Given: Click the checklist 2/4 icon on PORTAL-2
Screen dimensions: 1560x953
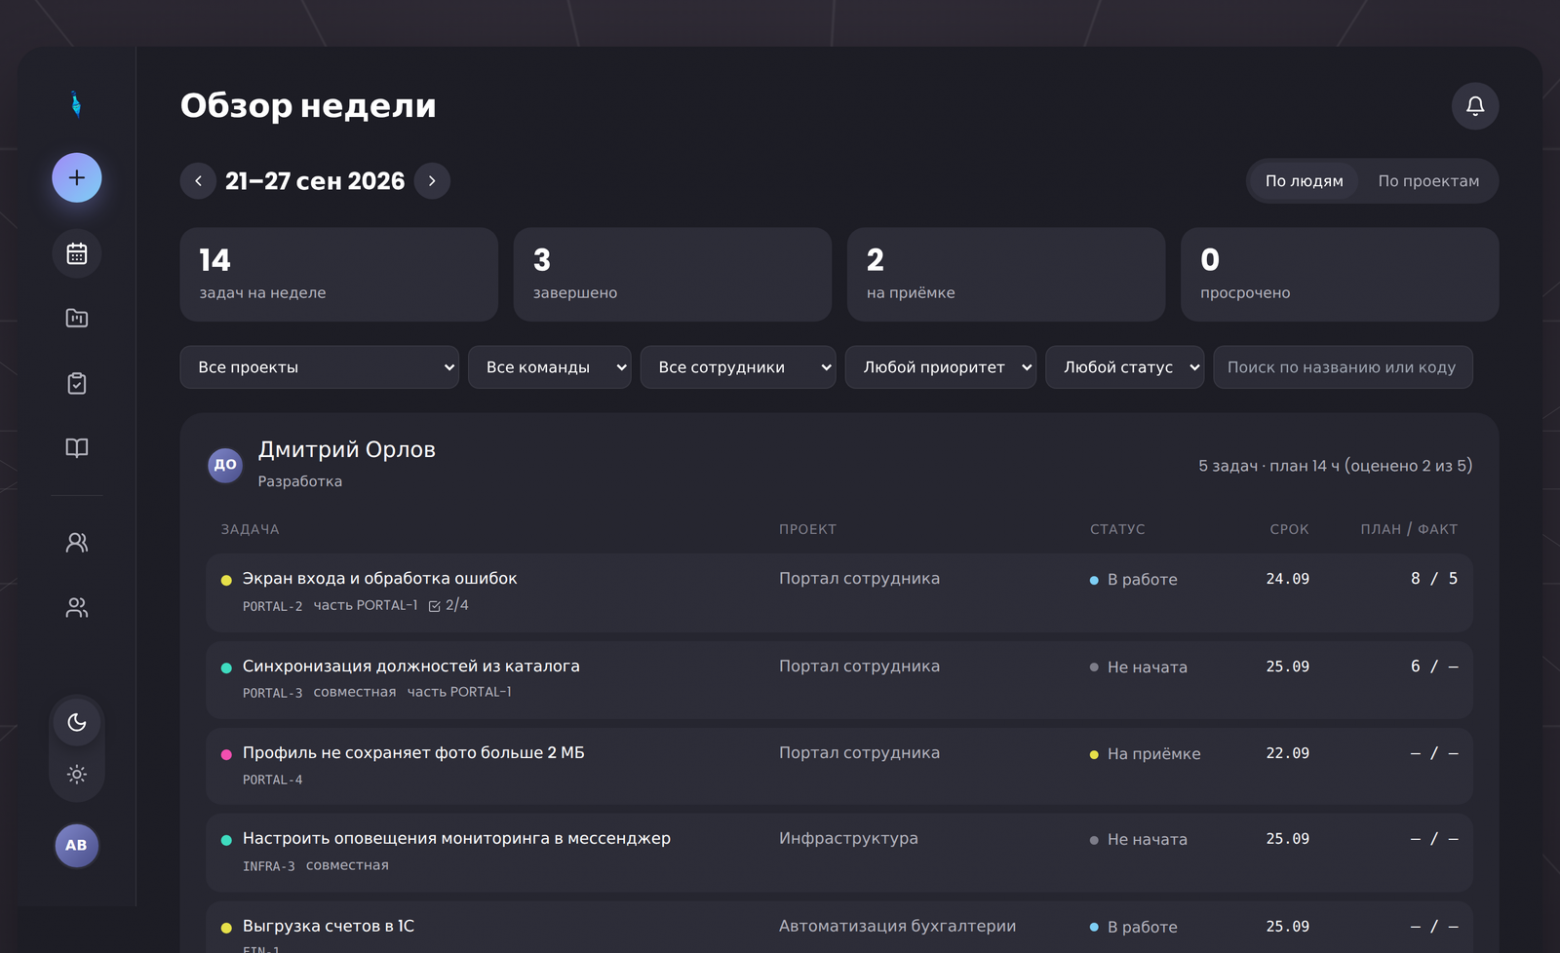Looking at the screenshot, I should [435, 606].
